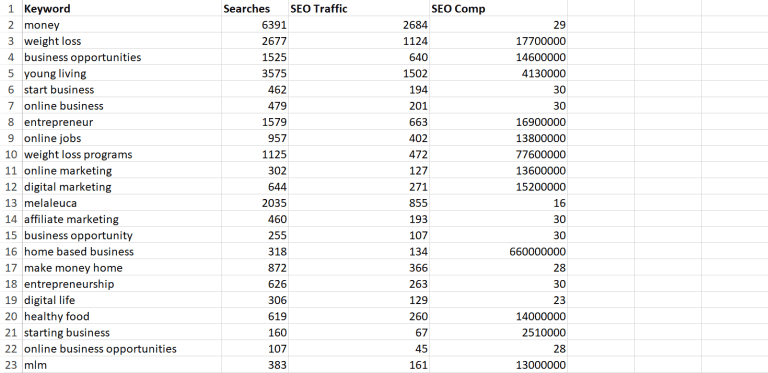Click the 'starting business' cell

pyautogui.click(x=121, y=331)
